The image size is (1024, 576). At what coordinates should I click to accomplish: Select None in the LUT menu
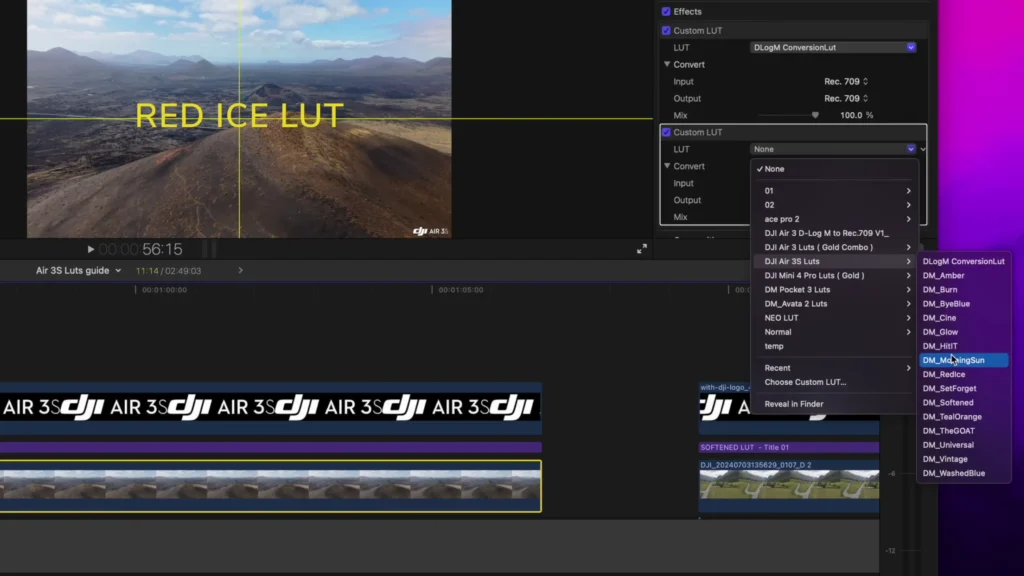[x=835, y=169]
